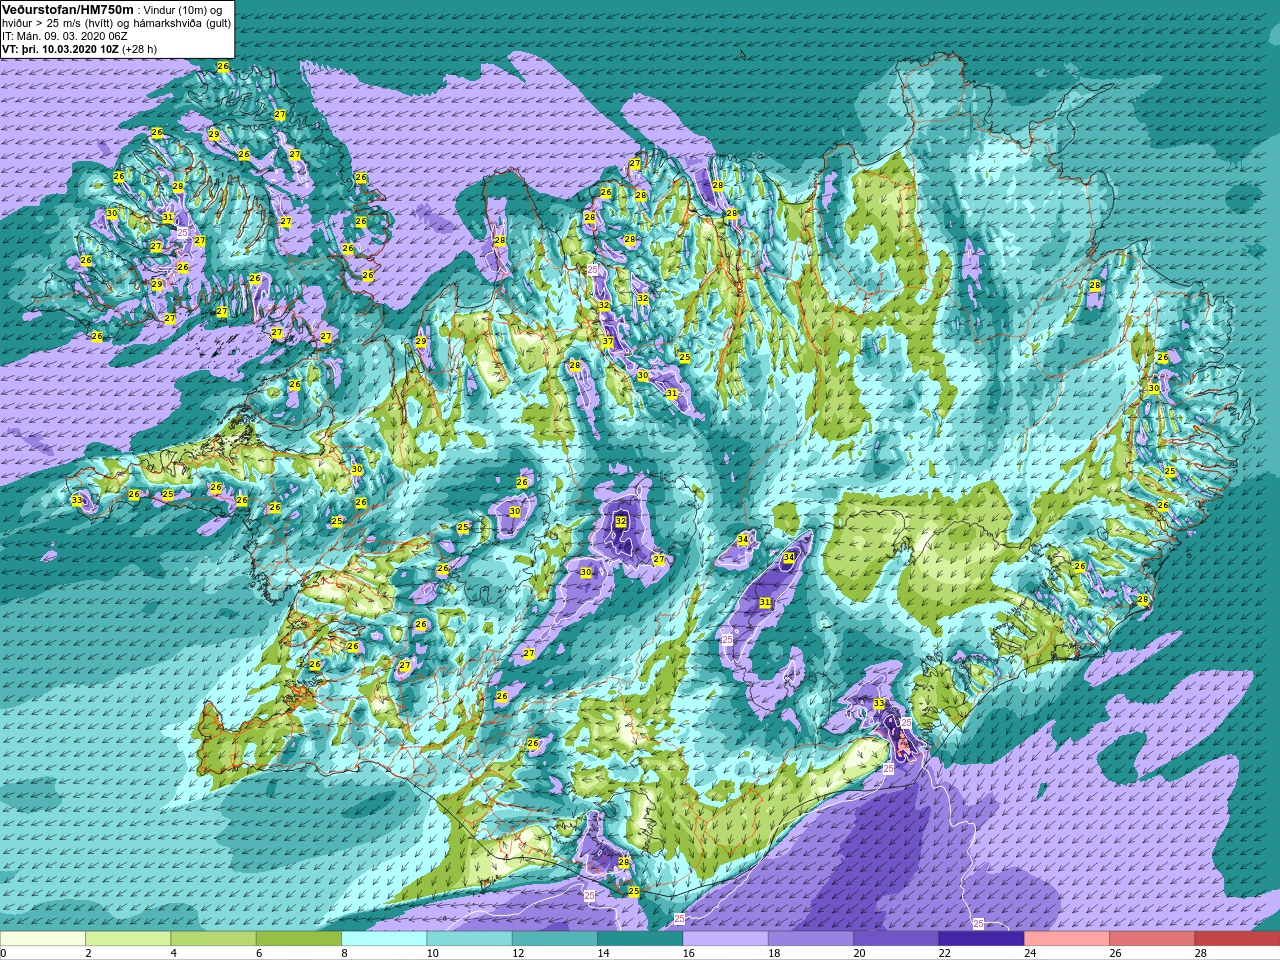Image resolution: width=1280 pixels, height=960 pixels.
Task: Select the red legend swatch above 28
Action: (x=1237, y=939)
